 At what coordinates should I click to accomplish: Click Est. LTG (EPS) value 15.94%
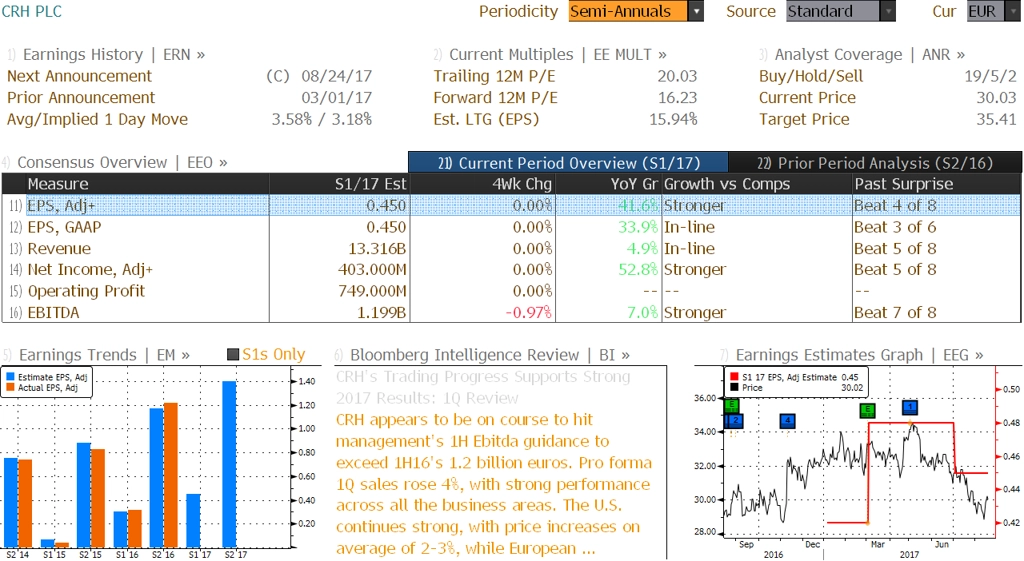coord(673,120)
